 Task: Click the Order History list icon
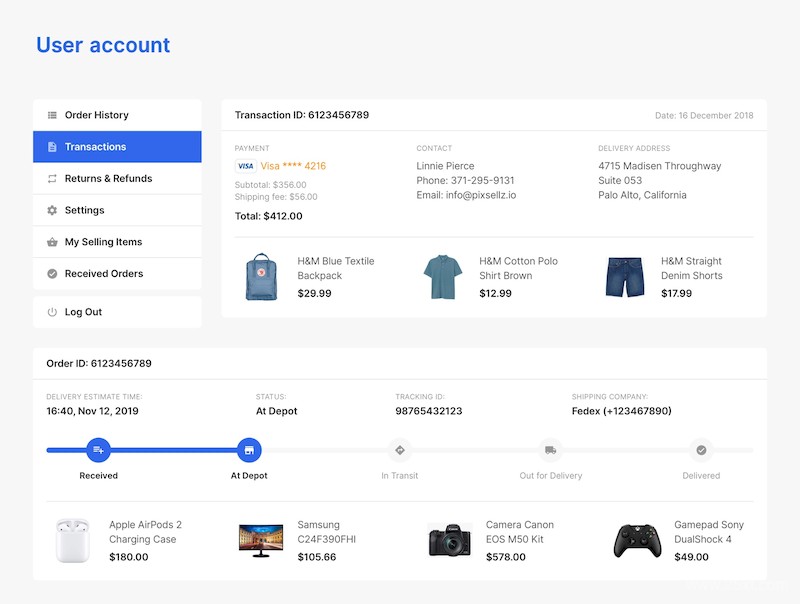(52, 115)
